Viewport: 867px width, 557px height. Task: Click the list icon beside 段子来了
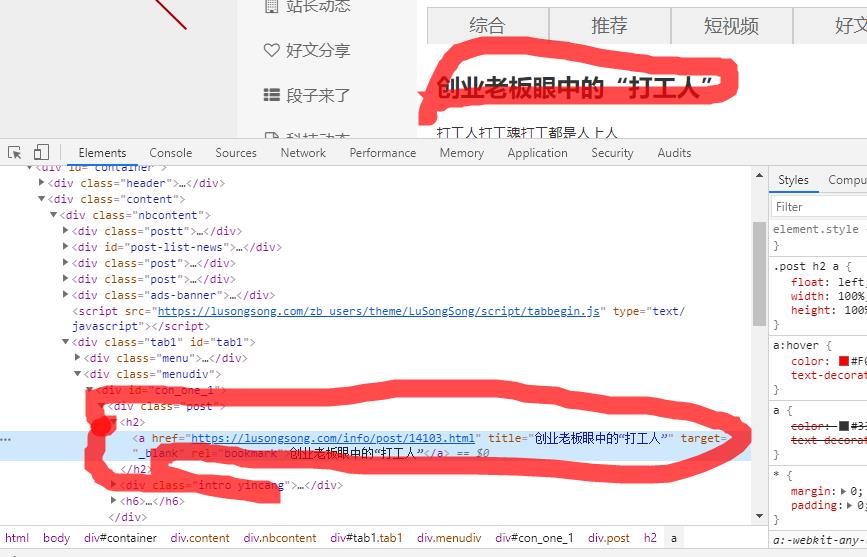(271, 95)
